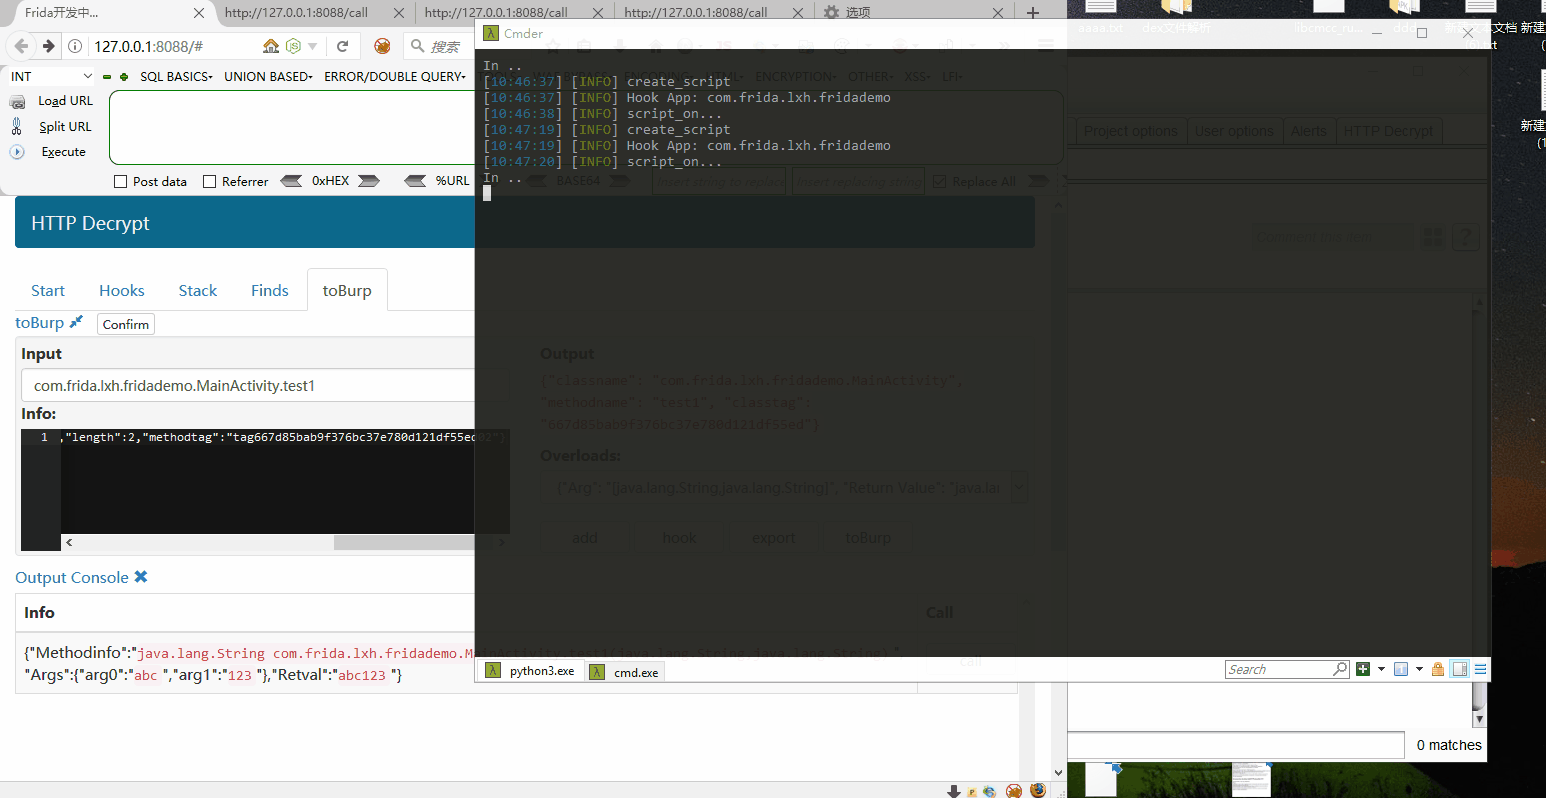Screen dimensions: 1546x798
Task: Click the orange crossed-bug toolbar icon
Action: [382, 46]
